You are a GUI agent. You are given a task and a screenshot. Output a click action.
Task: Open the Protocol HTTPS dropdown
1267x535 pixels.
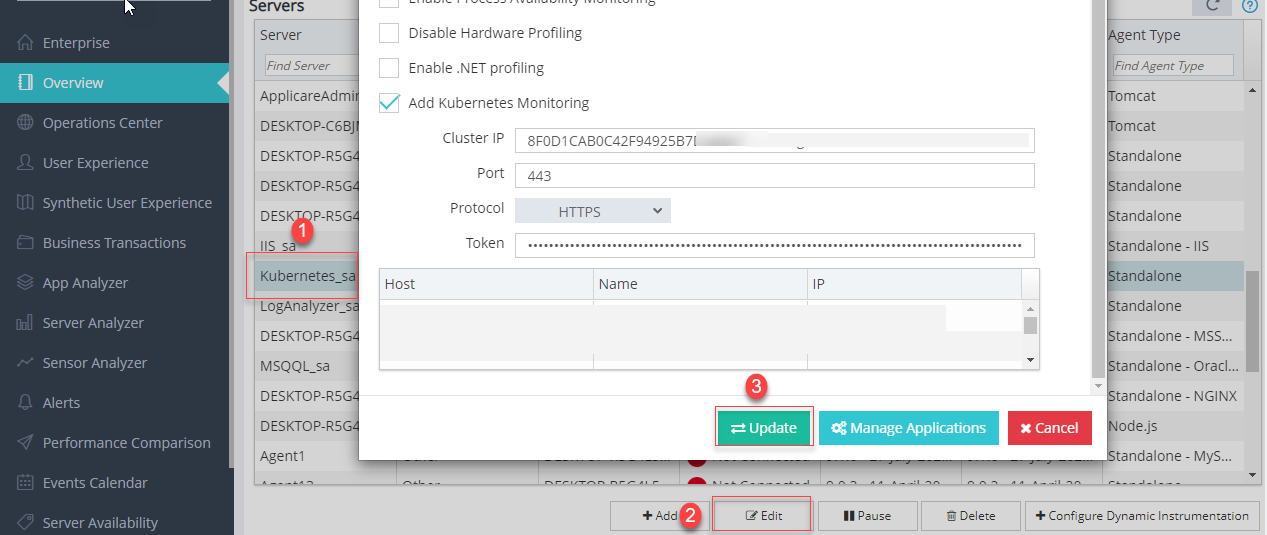point(592,211)
